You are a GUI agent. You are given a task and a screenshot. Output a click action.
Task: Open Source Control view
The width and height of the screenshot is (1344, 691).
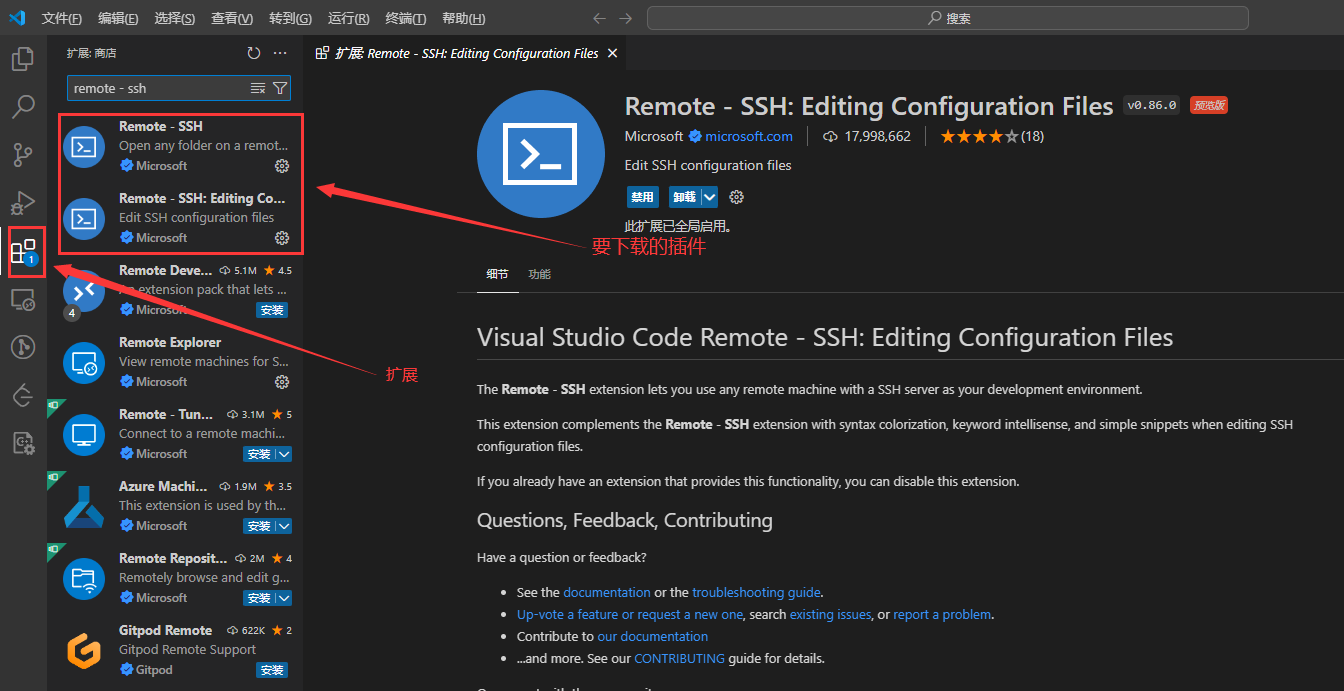23,155
